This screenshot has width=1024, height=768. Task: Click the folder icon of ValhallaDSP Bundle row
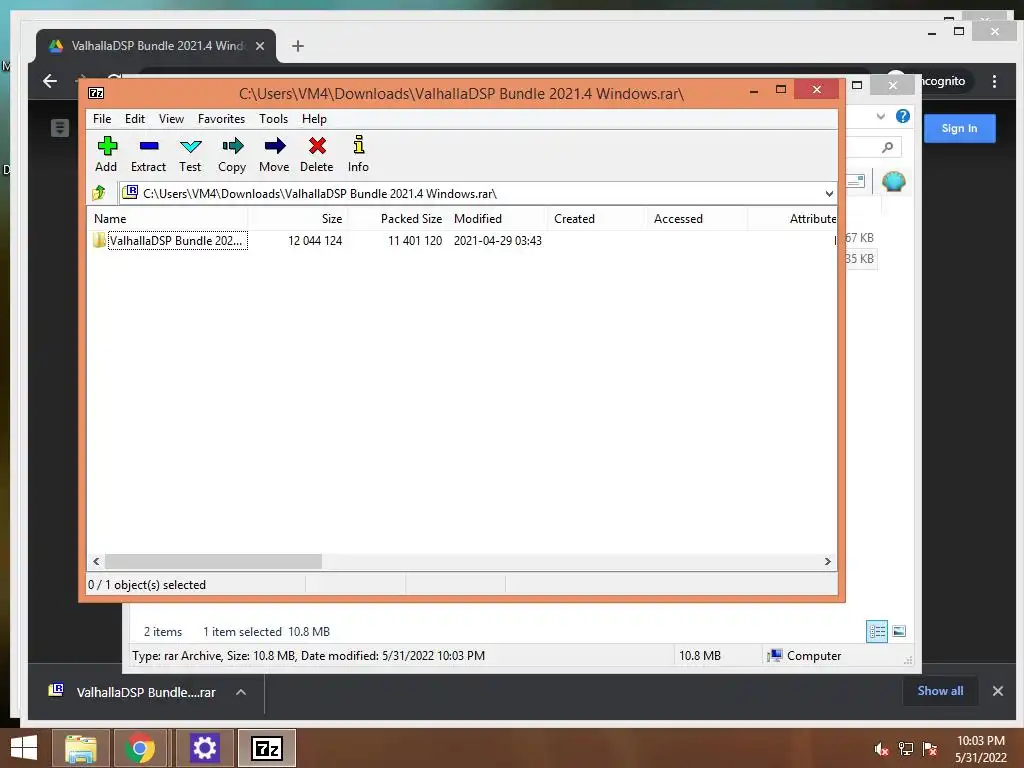tap(99, 240)
